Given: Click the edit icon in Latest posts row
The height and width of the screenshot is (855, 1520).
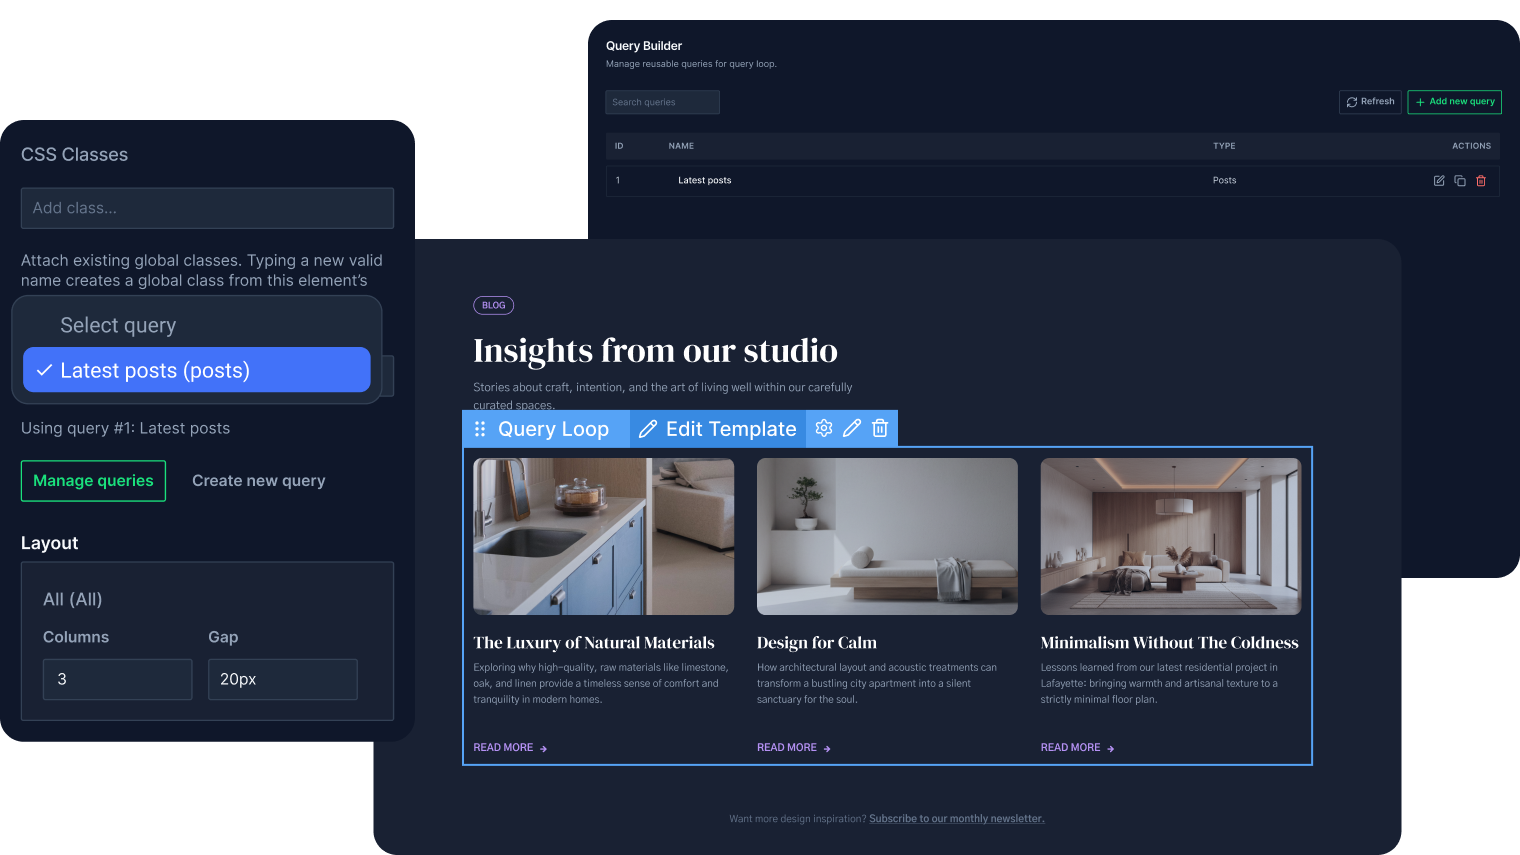Looking at the screenshot, I should pos(1439,181).
